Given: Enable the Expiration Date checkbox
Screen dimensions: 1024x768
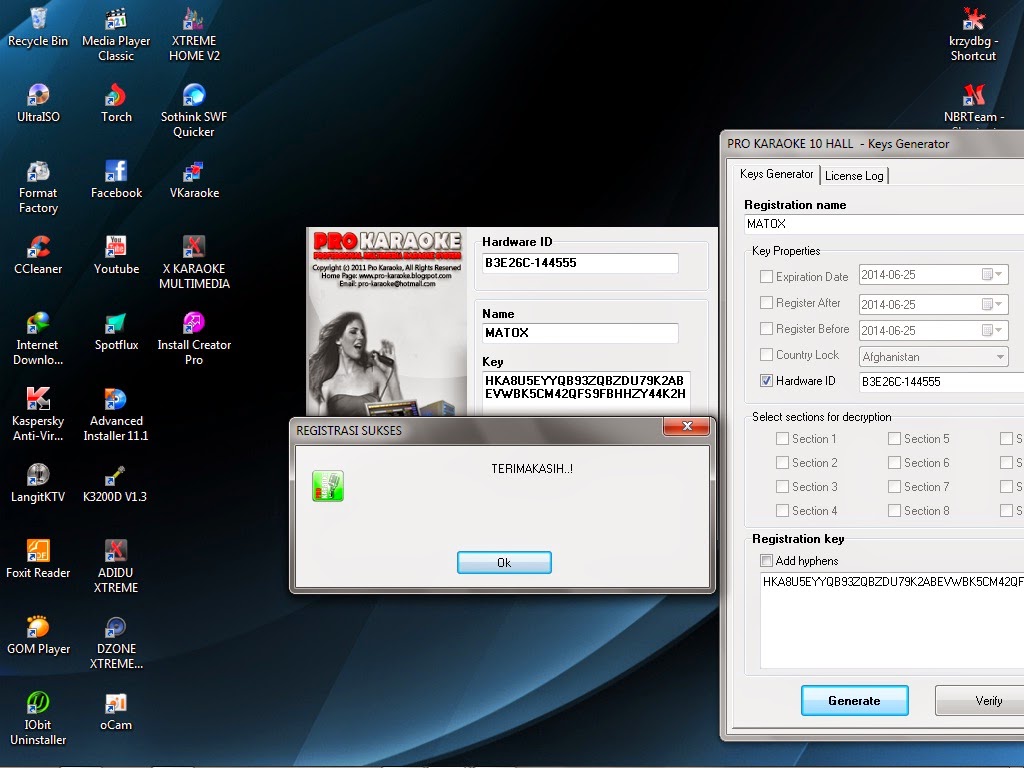Looking at the screenshot, I should click(766, 276).
